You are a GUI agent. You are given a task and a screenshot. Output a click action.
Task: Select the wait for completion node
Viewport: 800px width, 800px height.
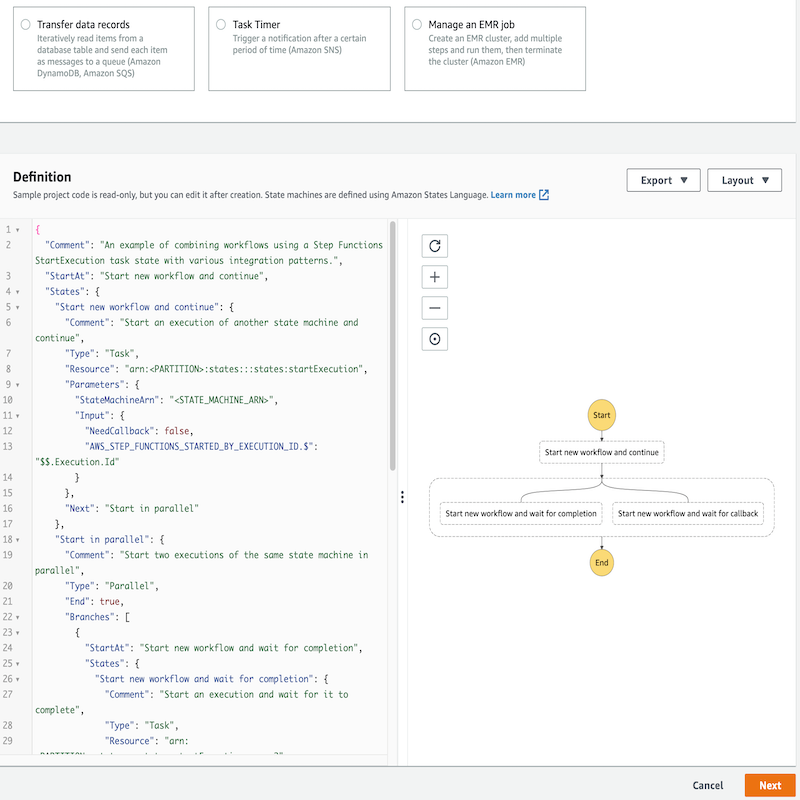pyautogui.click(x=521, y=513)
